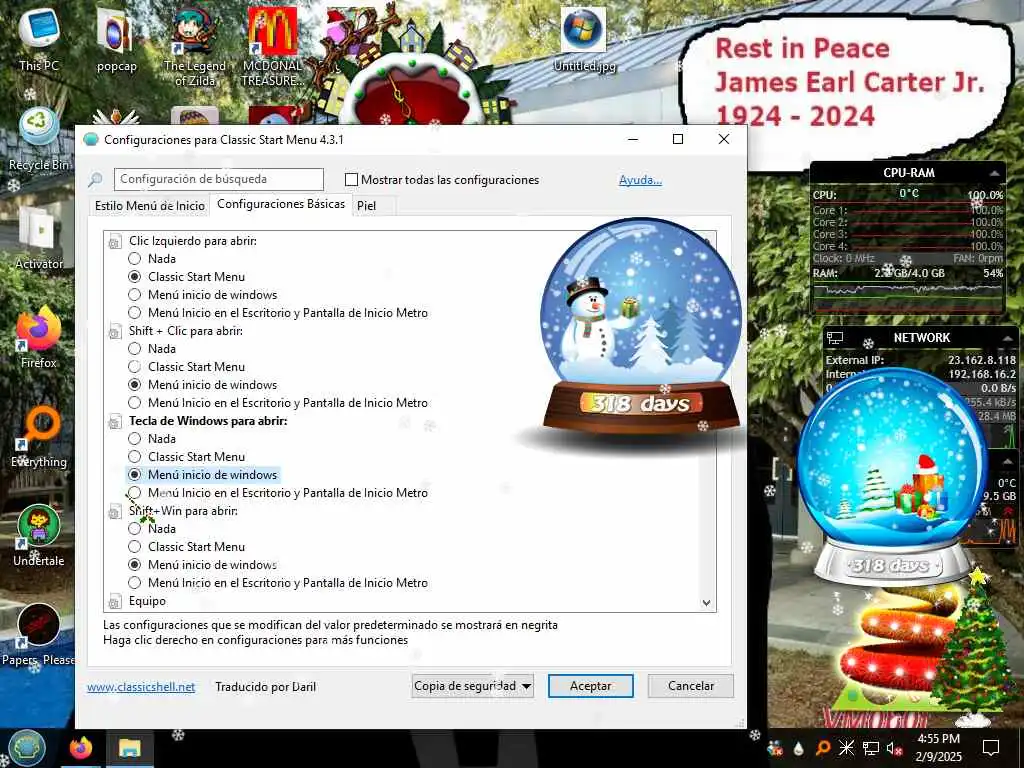Open the Papers, Please desktop icon

coord(39,635)
